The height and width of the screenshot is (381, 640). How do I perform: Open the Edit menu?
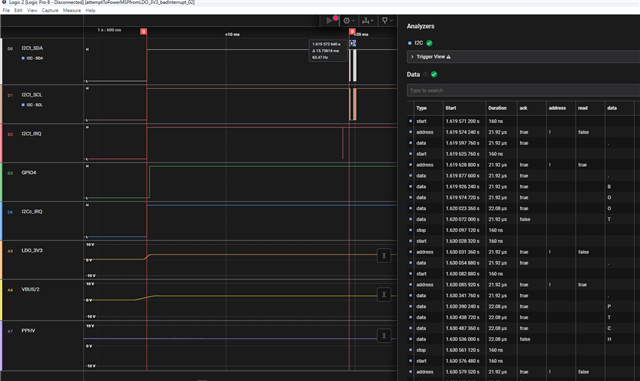(18, 10)
